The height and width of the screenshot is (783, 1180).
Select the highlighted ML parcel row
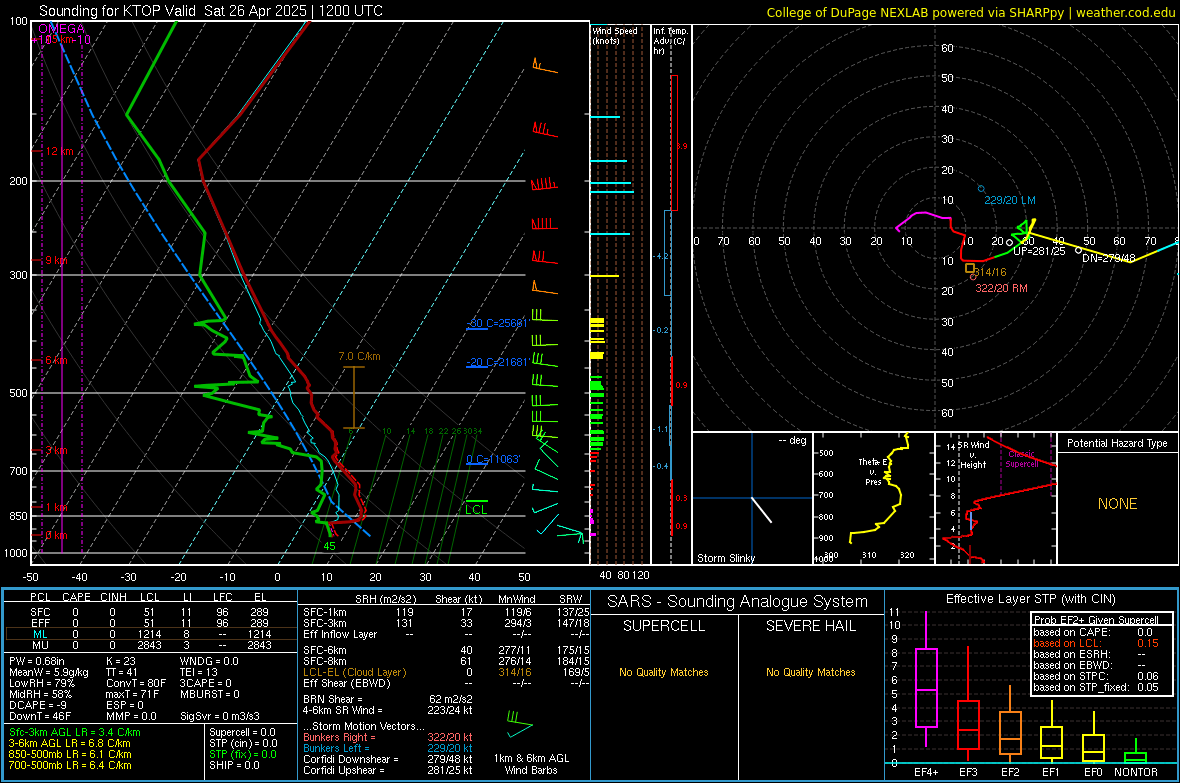coord(151,634)
